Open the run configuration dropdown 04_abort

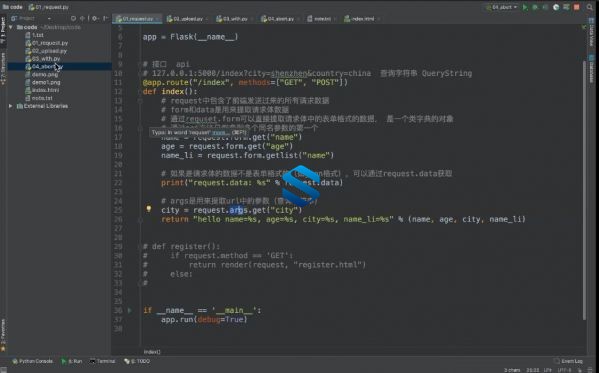(x=502, y=7)
